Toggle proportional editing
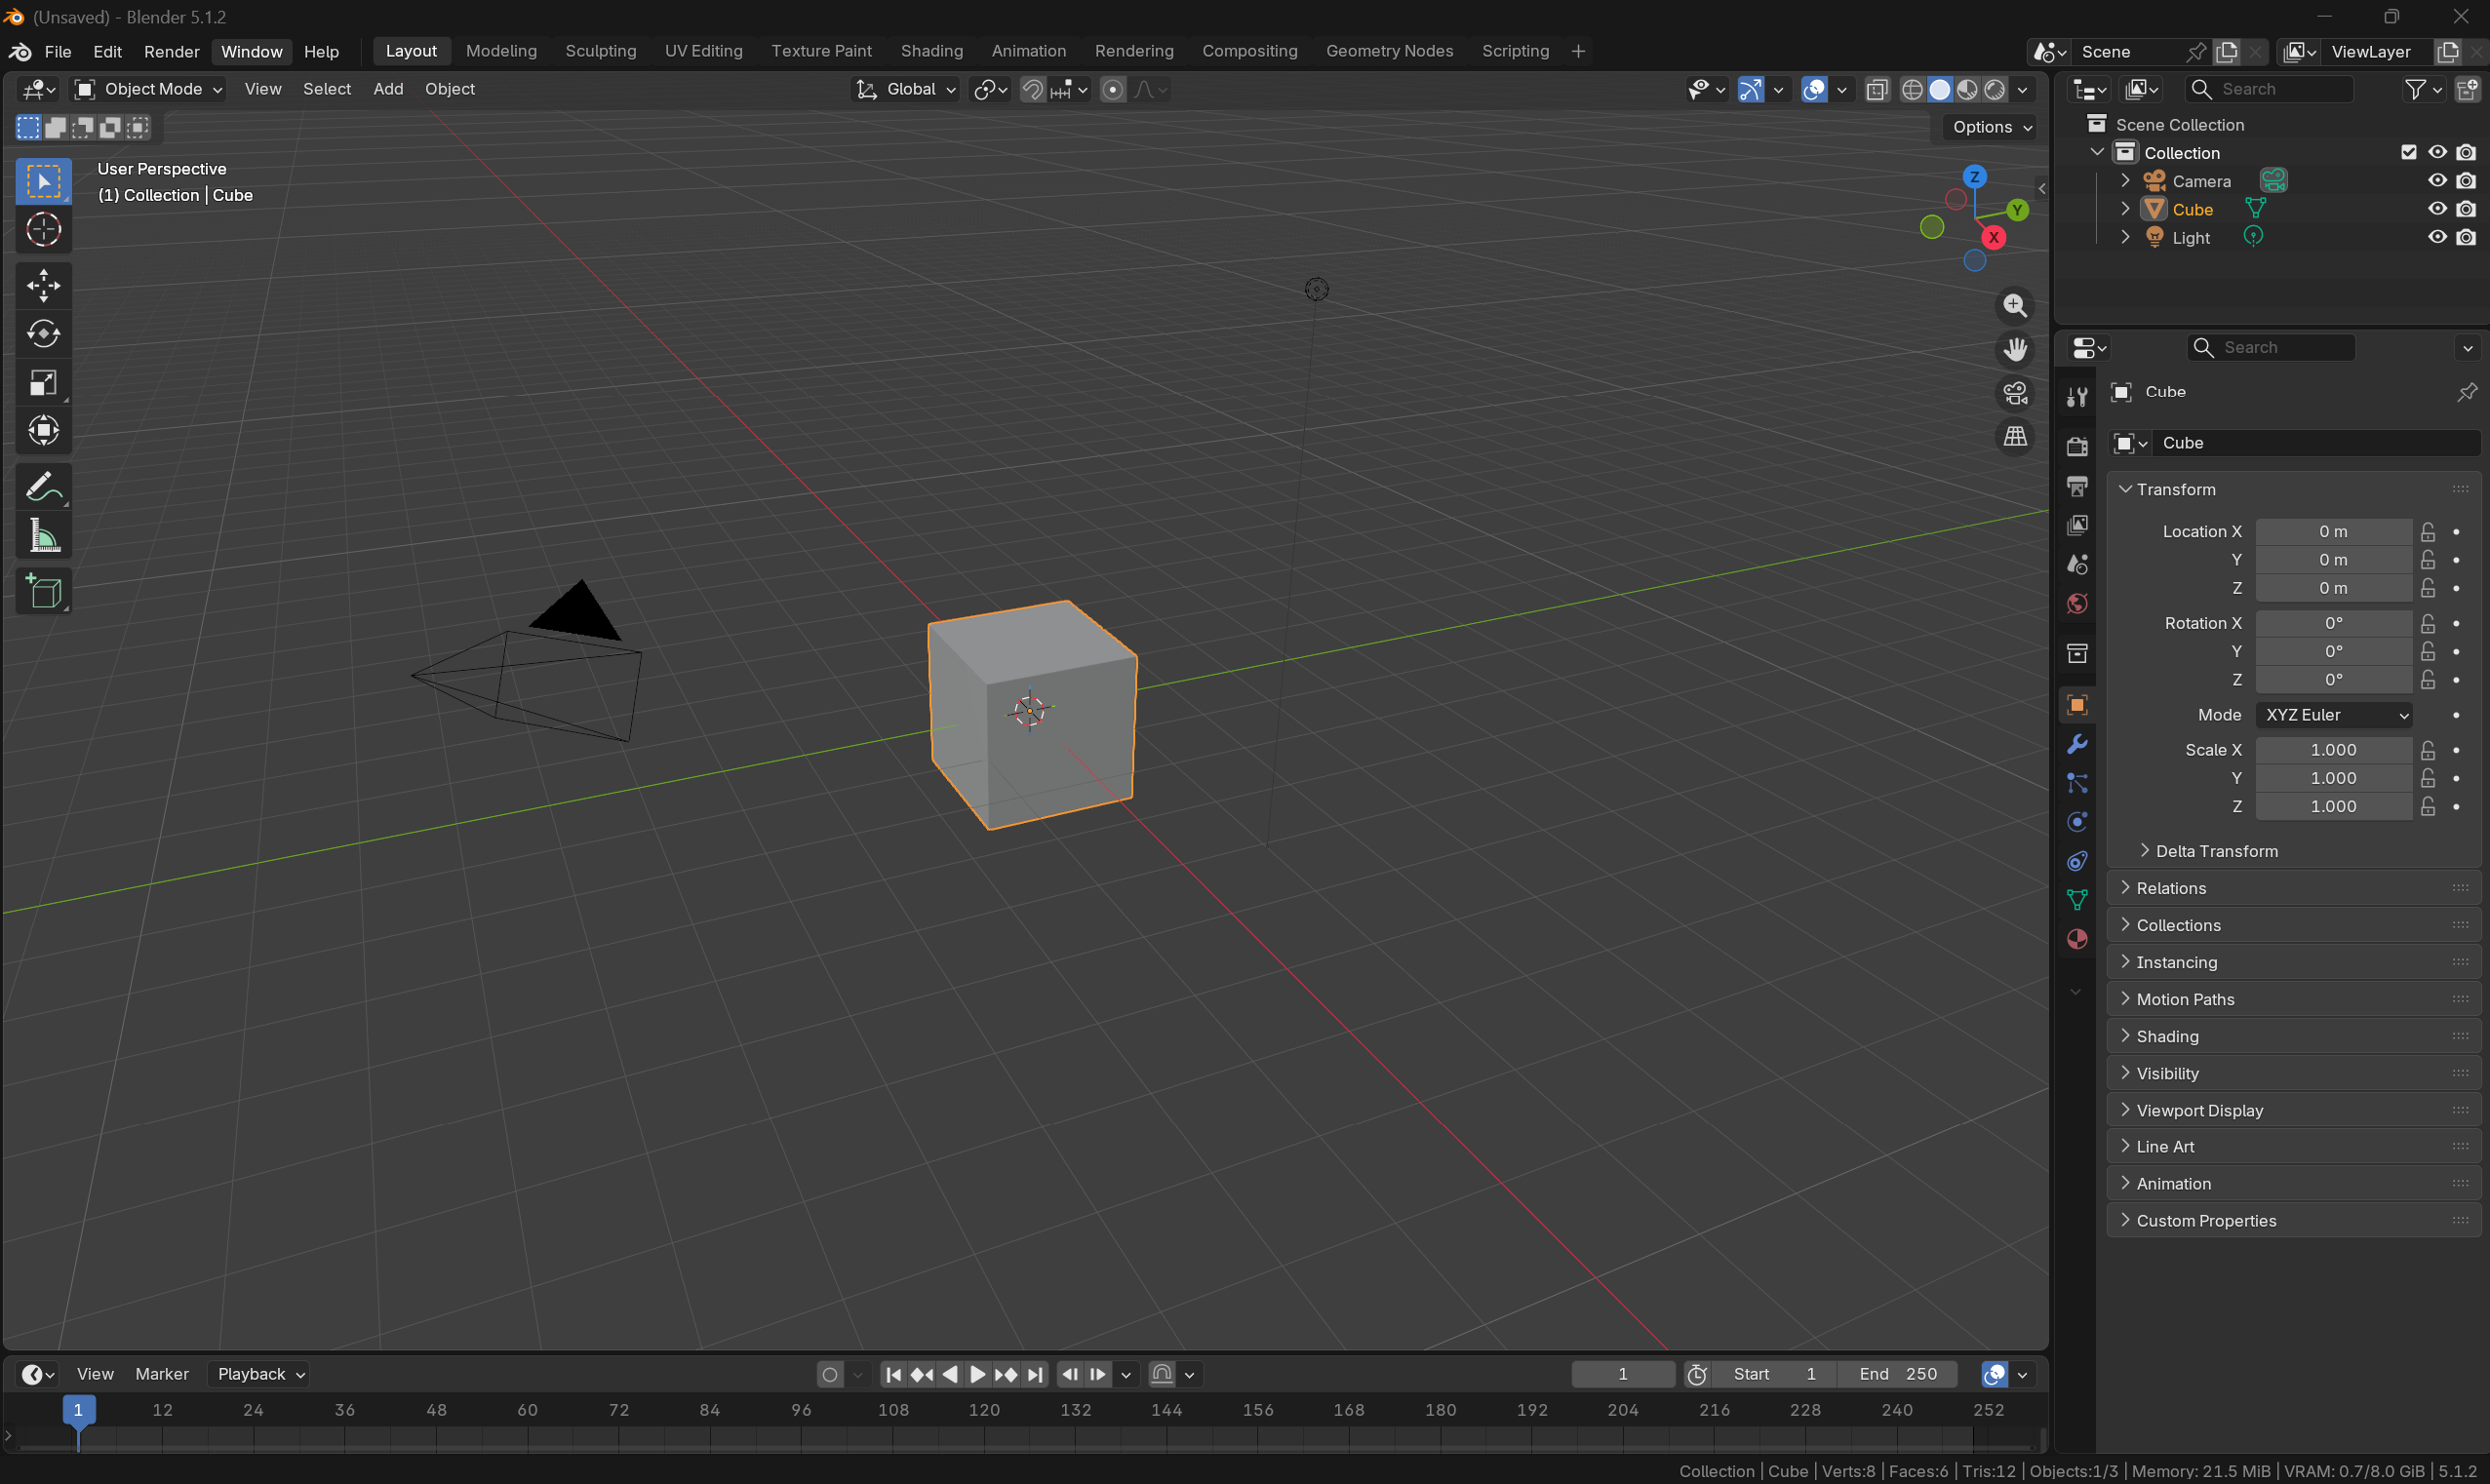This screenshot has height=1484, width=2490. pos(1112,89)
